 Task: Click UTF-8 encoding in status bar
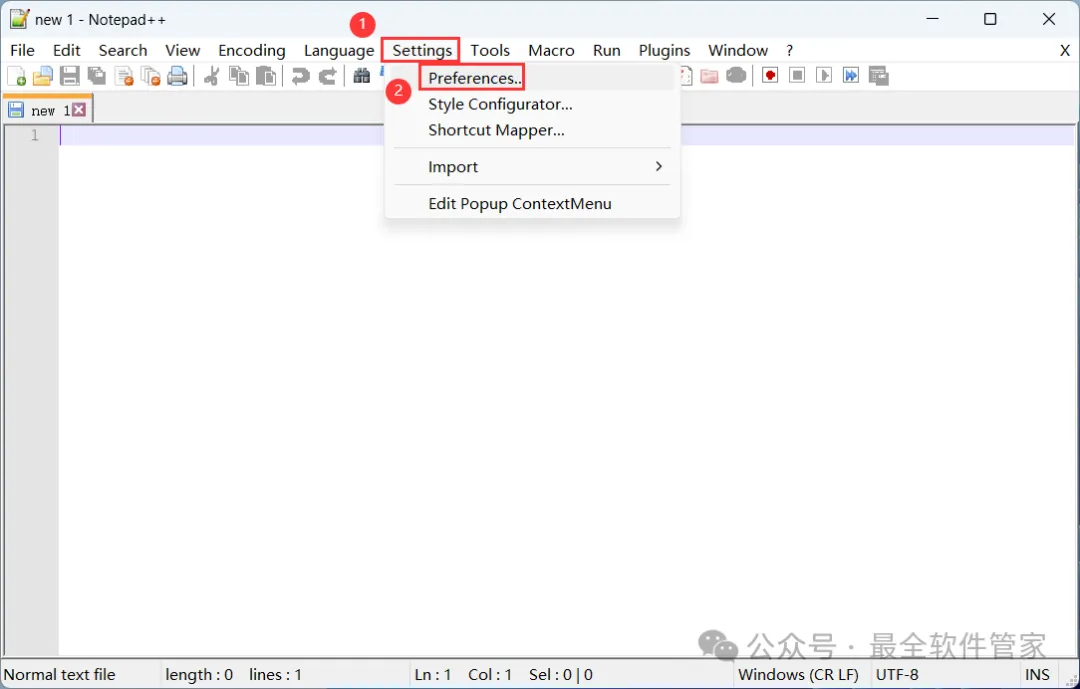pyautogui.click(x=897, y=675)
